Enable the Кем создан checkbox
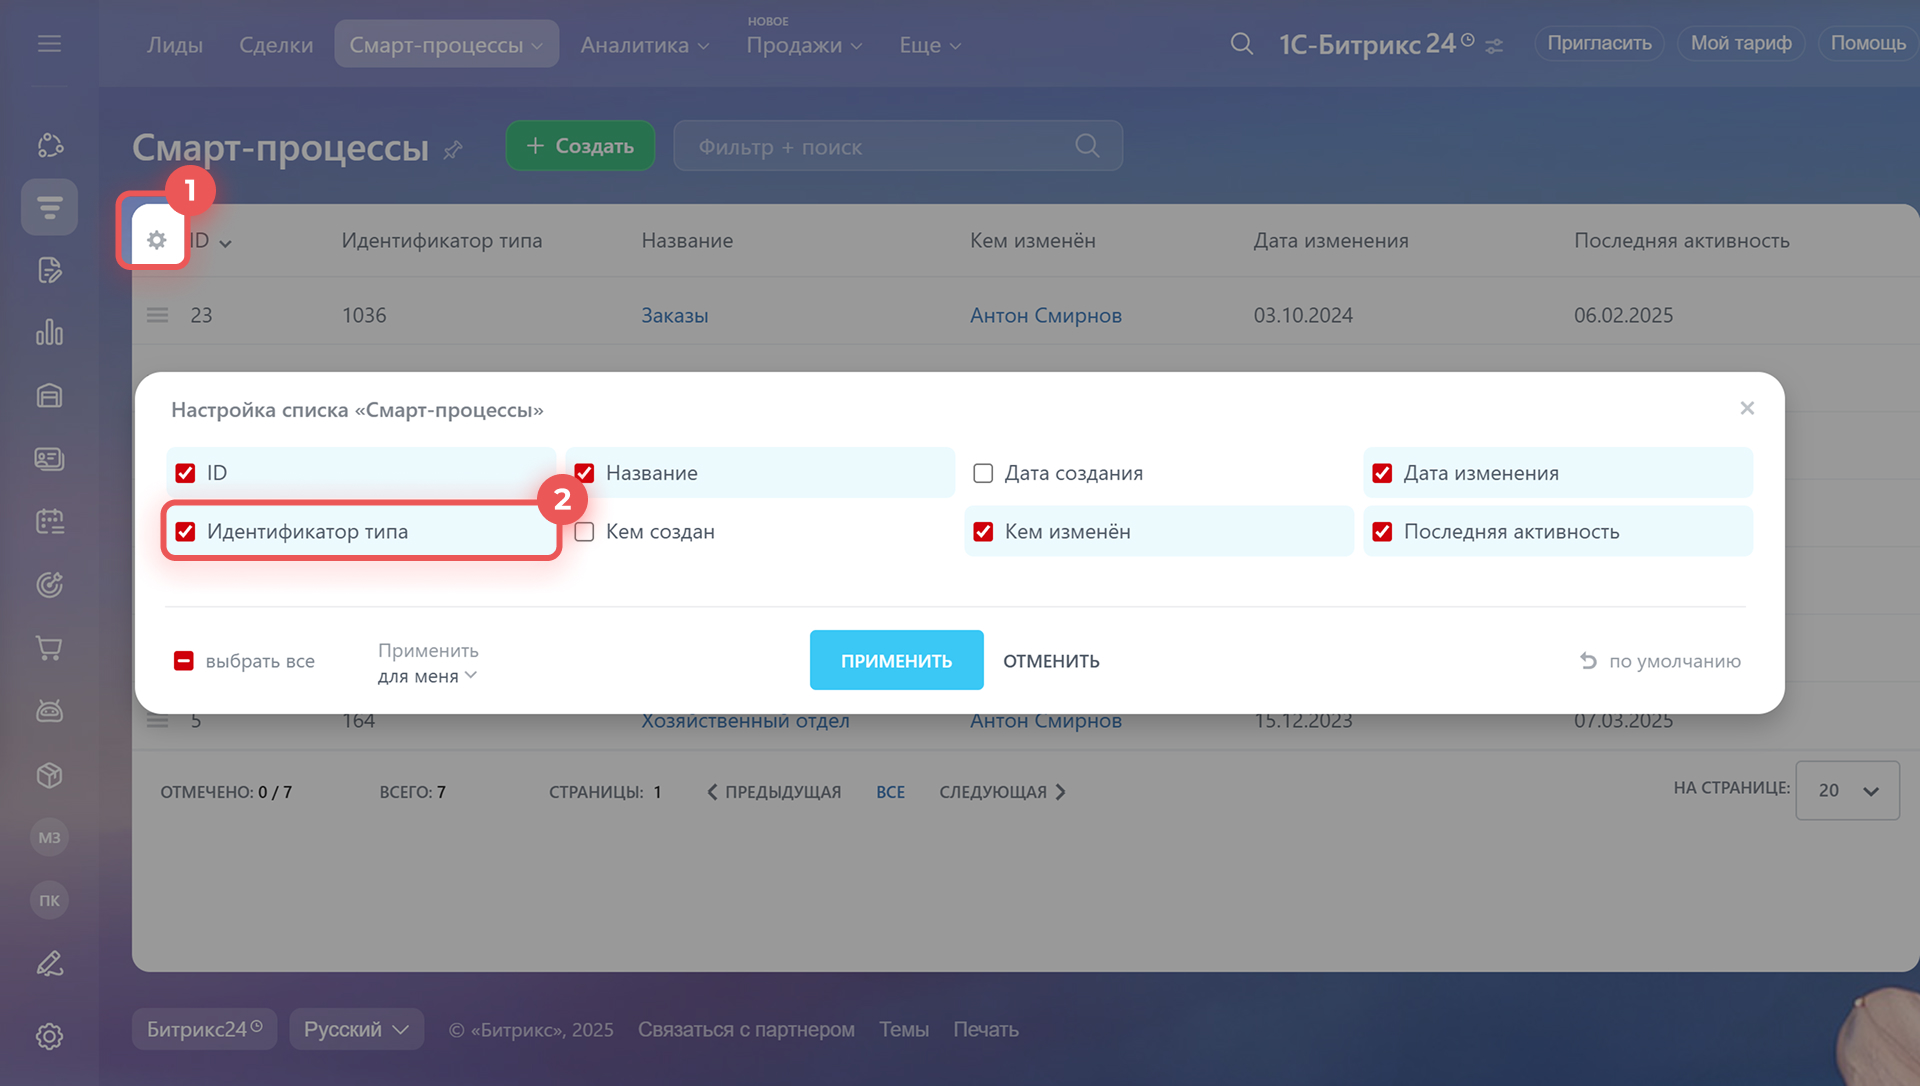 [585, 532]
